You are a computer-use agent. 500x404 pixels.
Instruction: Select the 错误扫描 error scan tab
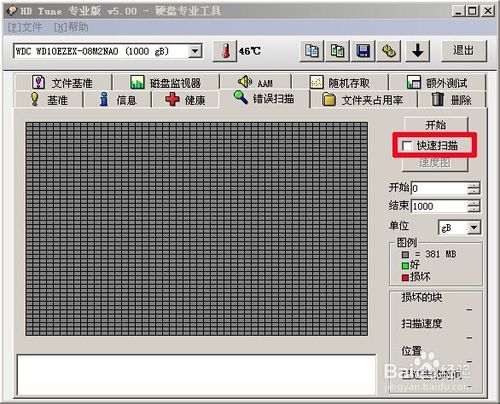264,98
